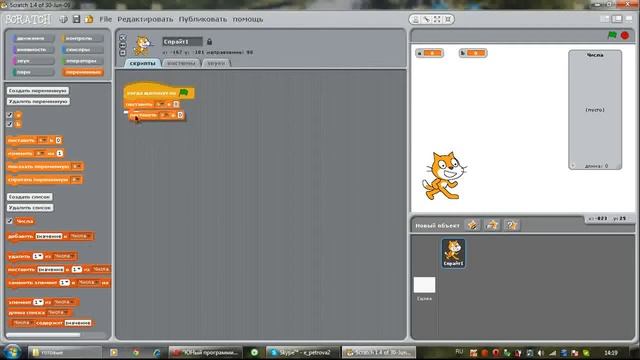Switch to the скрипты tab

(x=142, y=63)
